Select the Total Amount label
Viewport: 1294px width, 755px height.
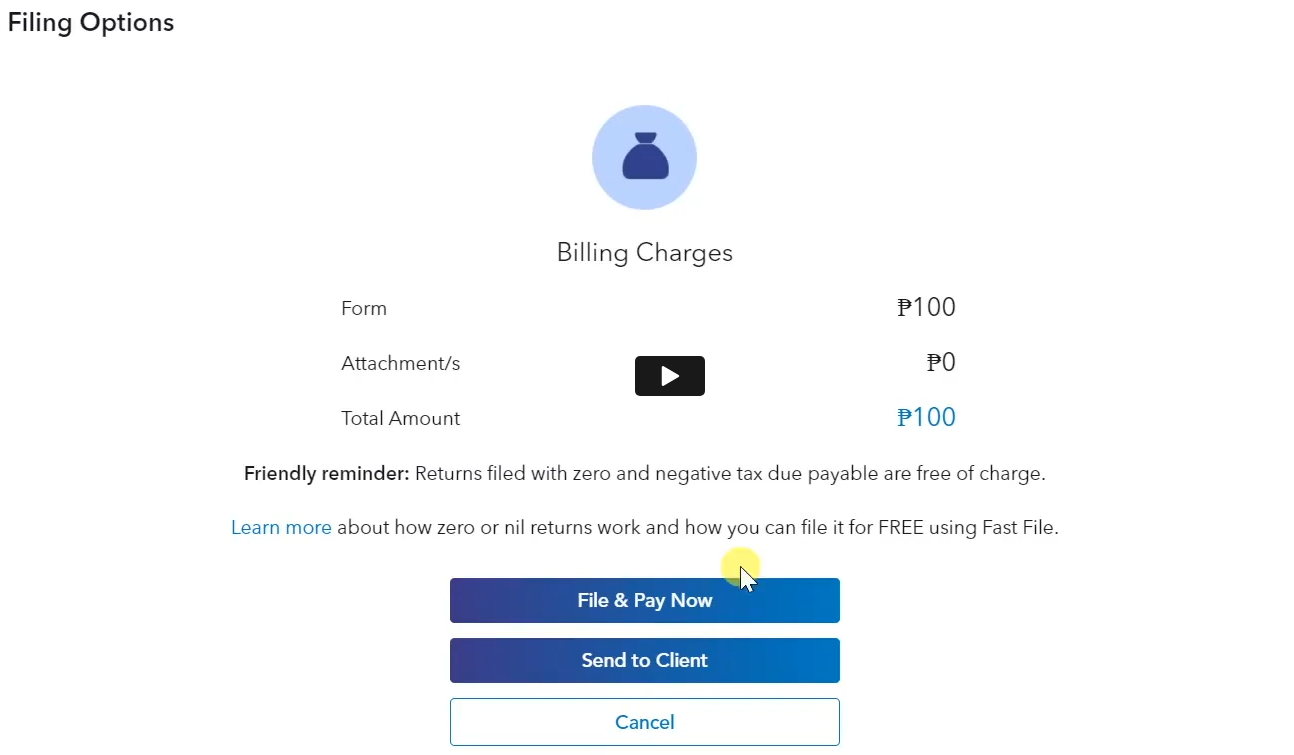(400, 418)
